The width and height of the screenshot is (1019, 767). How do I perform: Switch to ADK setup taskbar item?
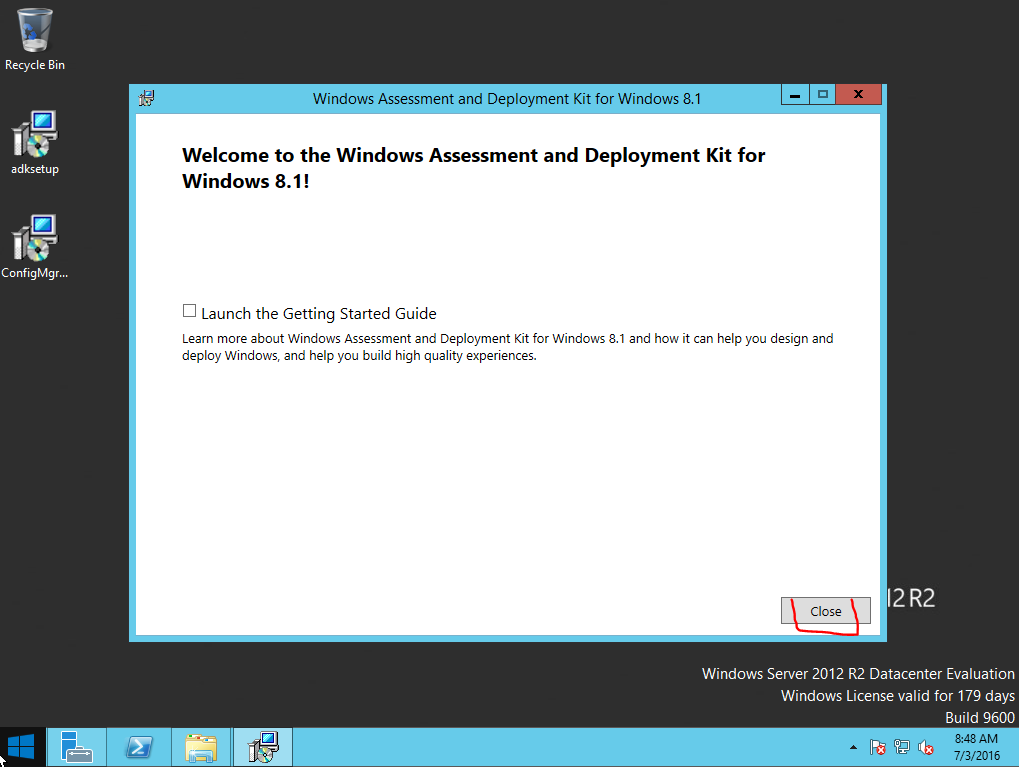(263, 747)
